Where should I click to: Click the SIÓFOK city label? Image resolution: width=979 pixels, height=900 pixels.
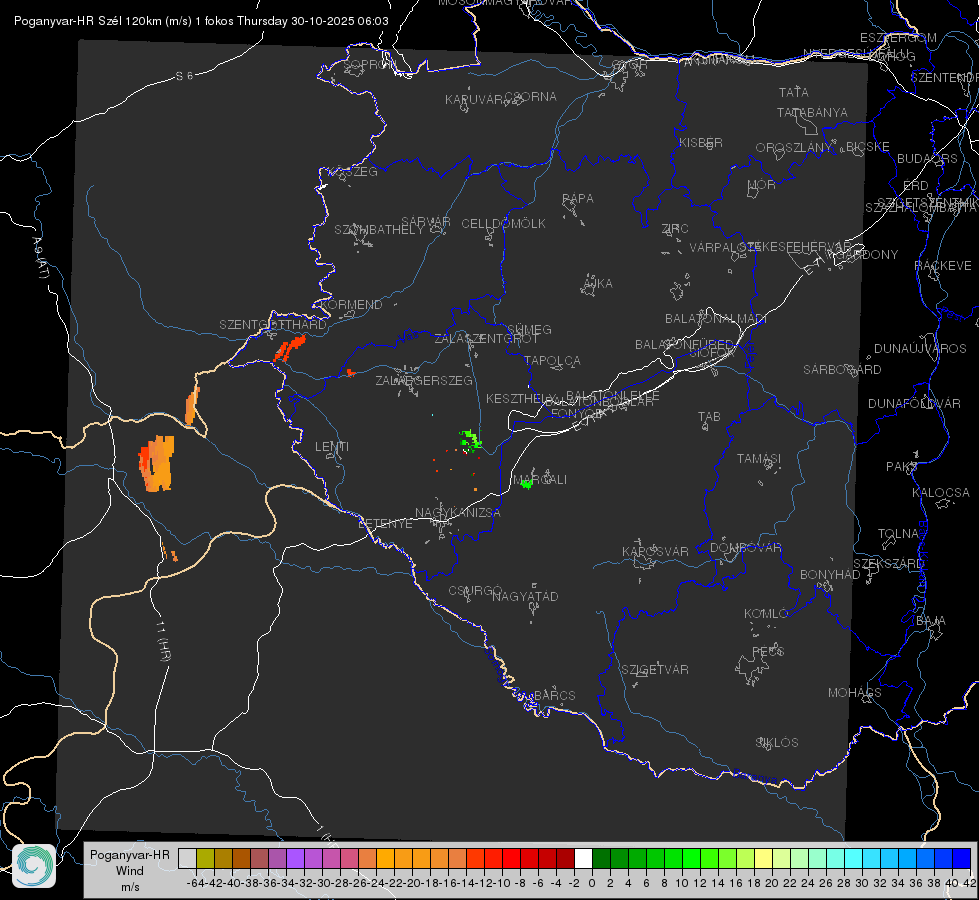pyautogui.click(x=712, y=353)
